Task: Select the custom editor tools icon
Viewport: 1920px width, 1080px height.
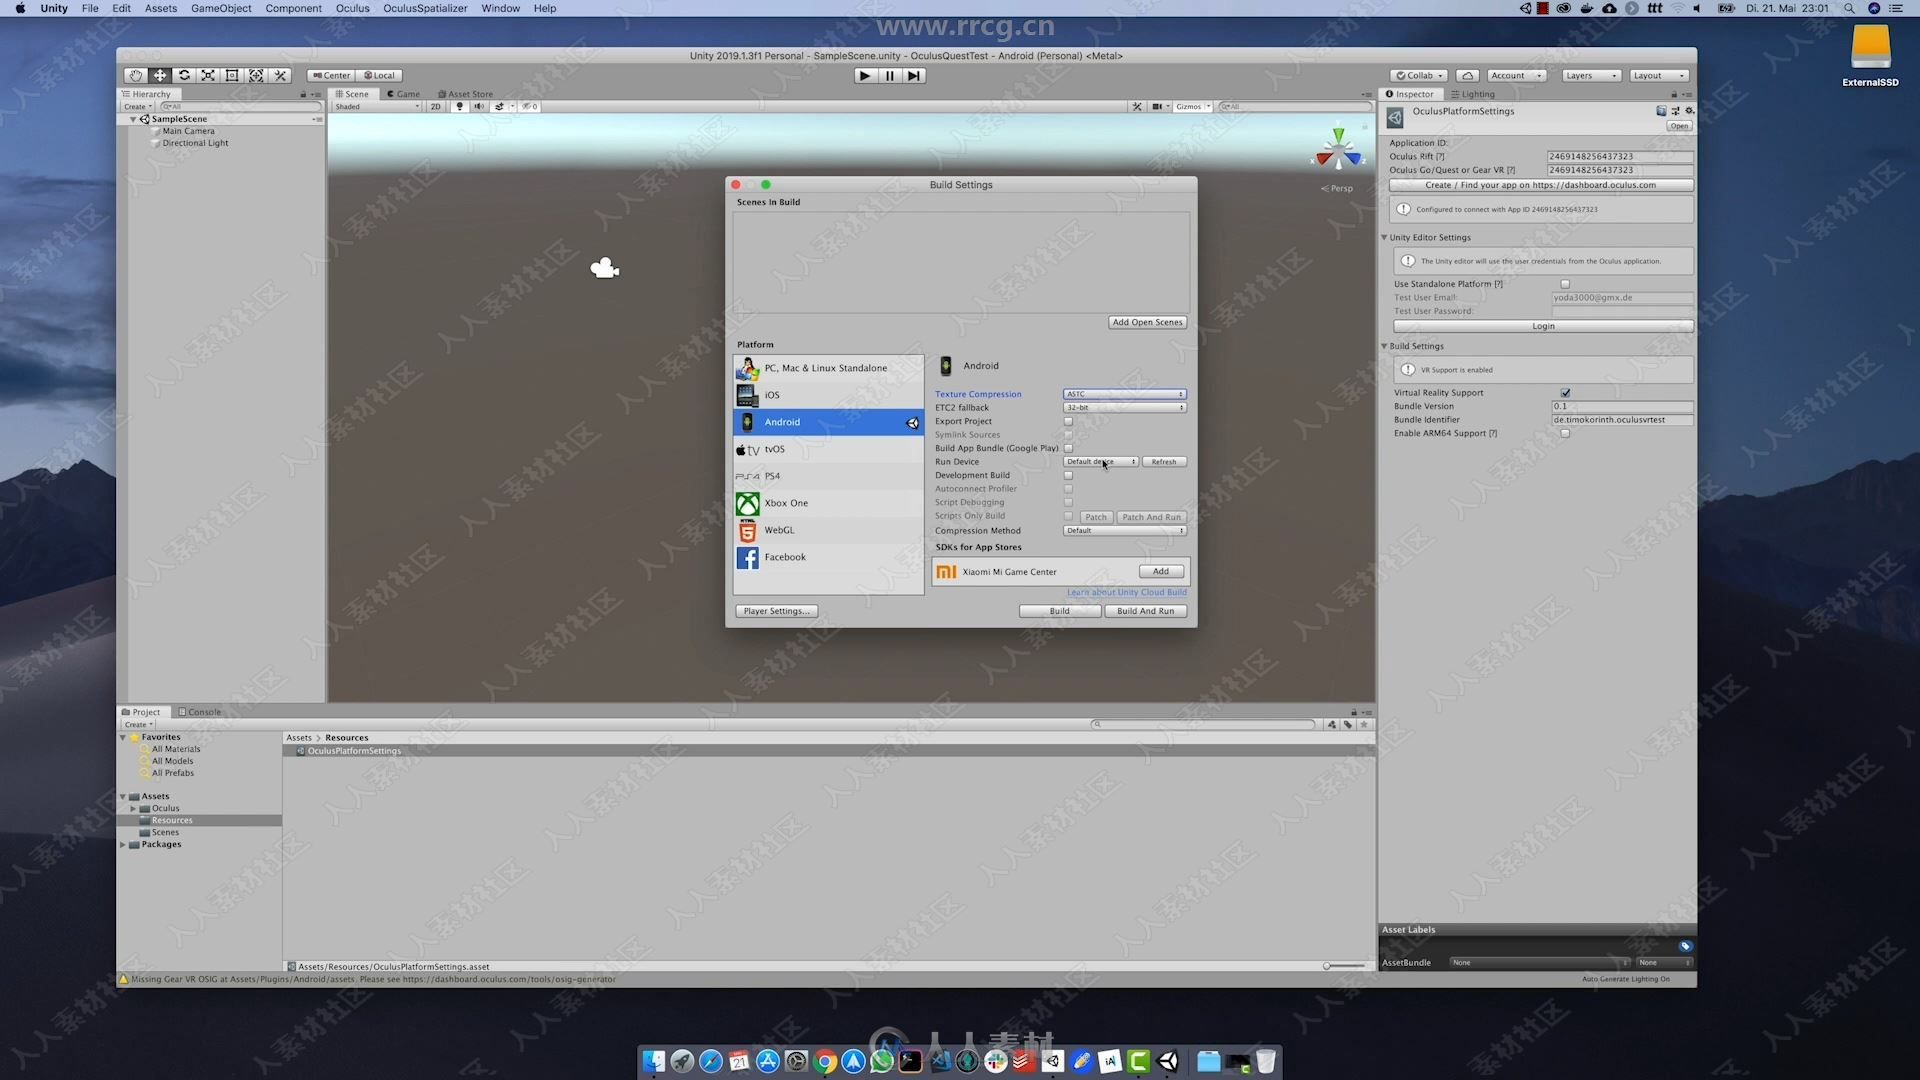Action: (280, 75)
